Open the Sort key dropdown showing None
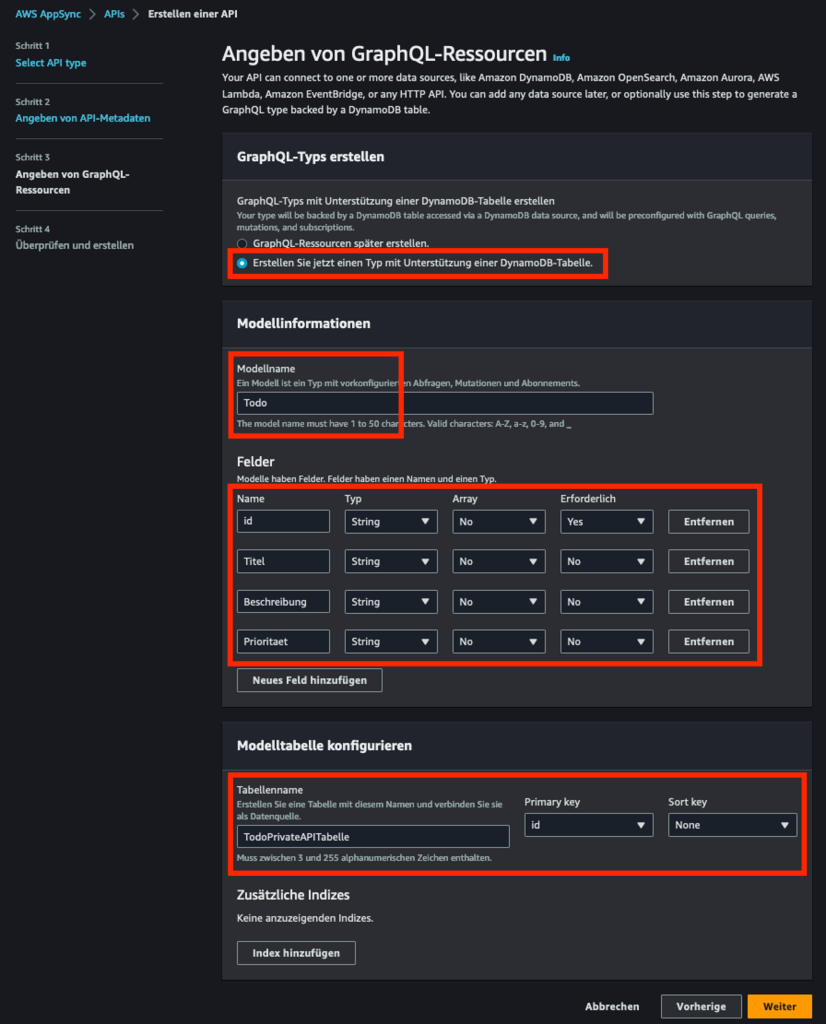 pos(732,825)
